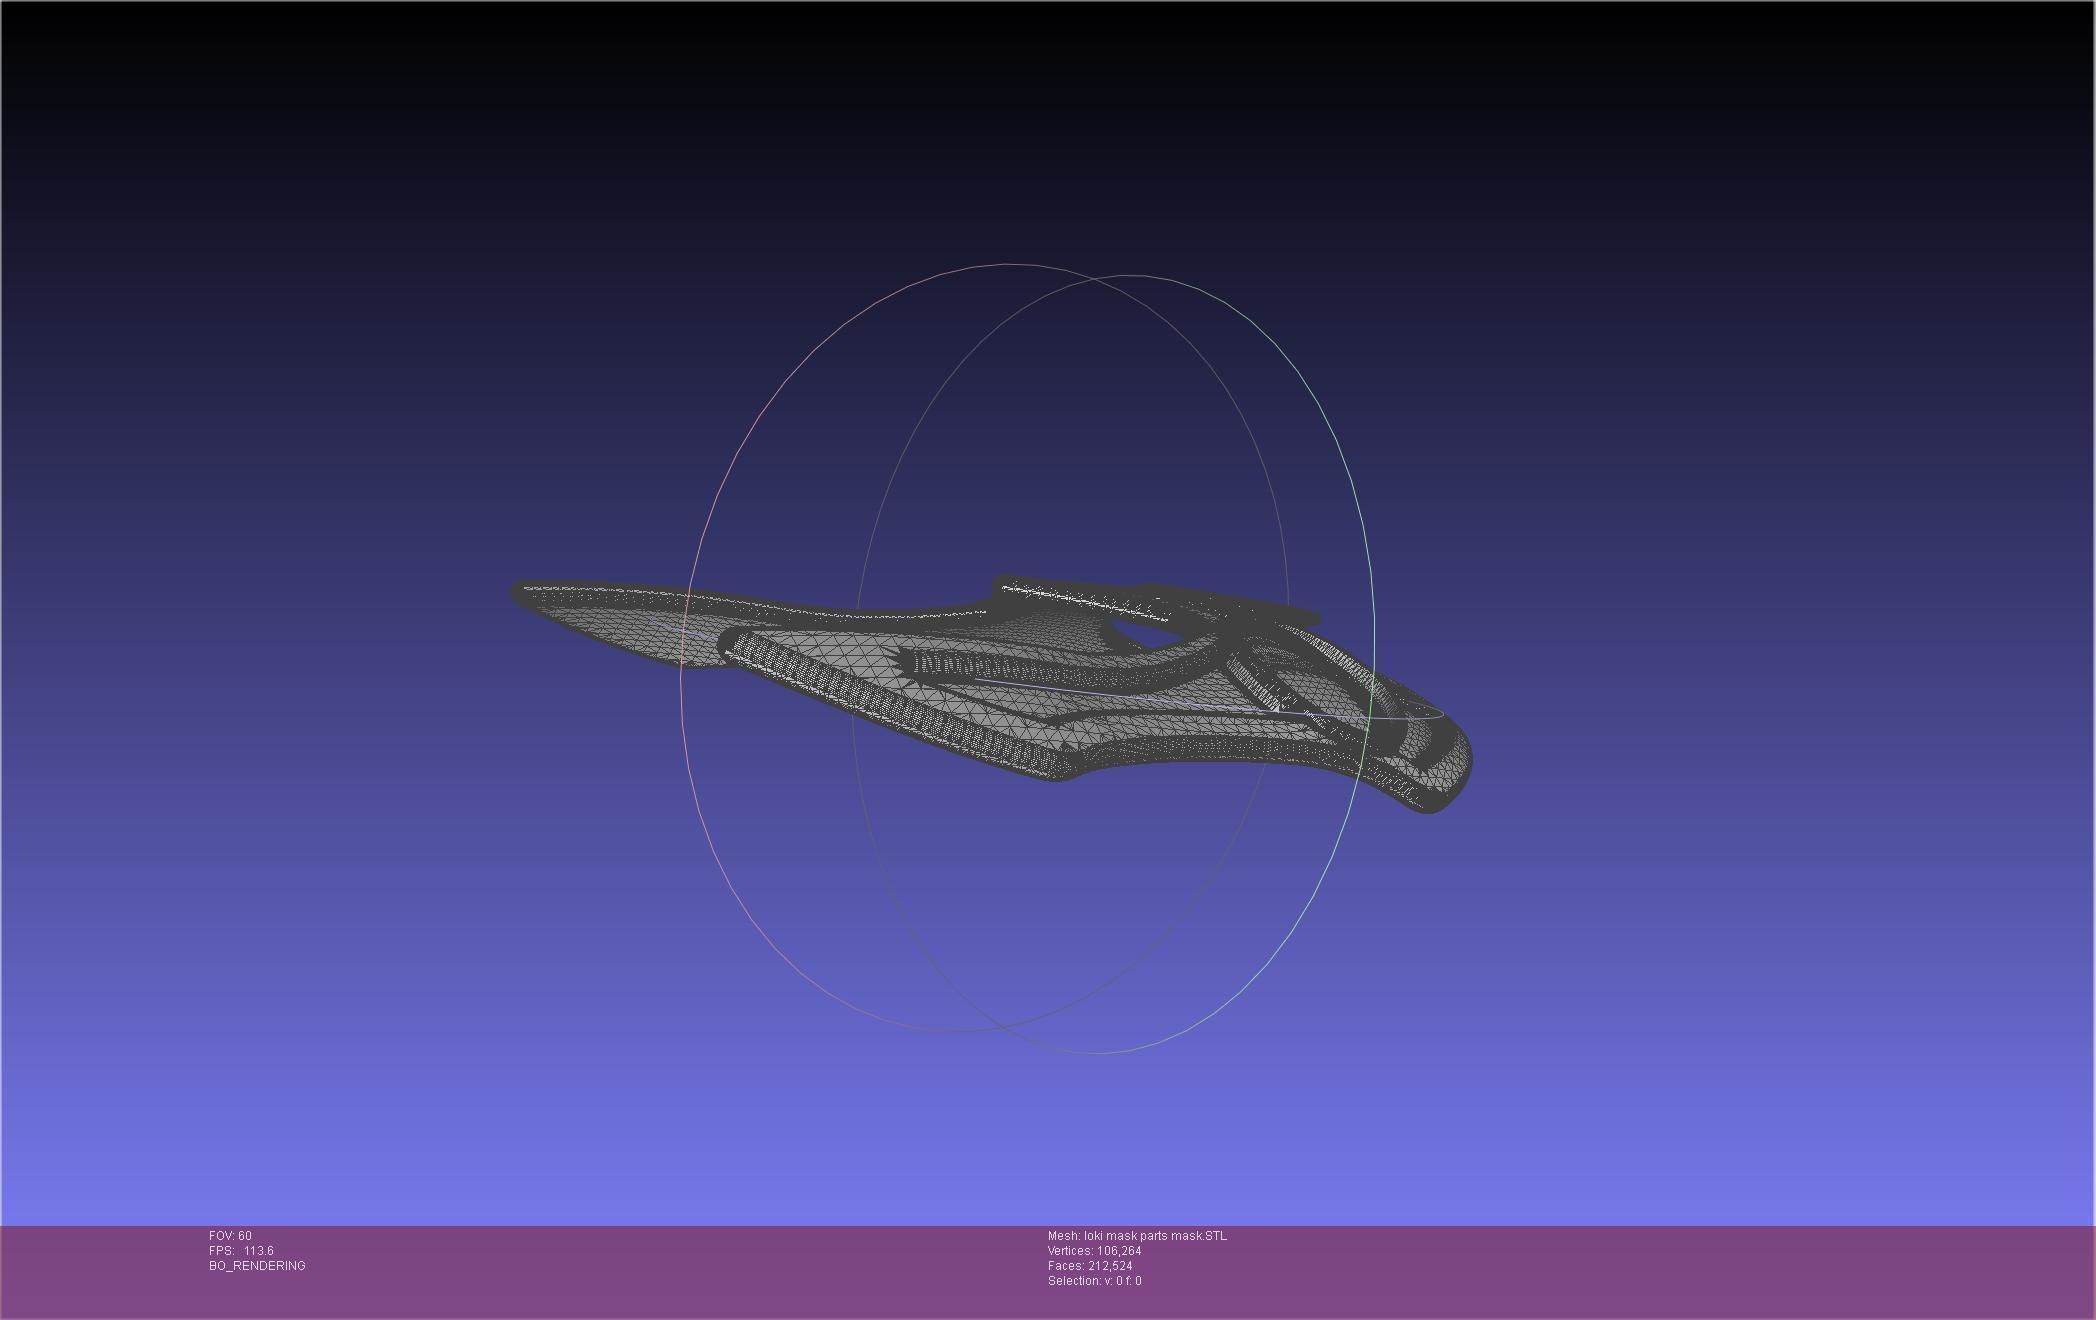
Task: Click the pointed left tip of the mask mesh
Action: pos(516,591)
